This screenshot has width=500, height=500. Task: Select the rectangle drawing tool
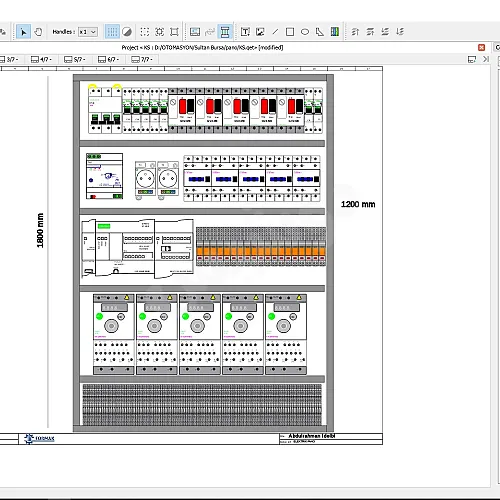coord(290,32)
